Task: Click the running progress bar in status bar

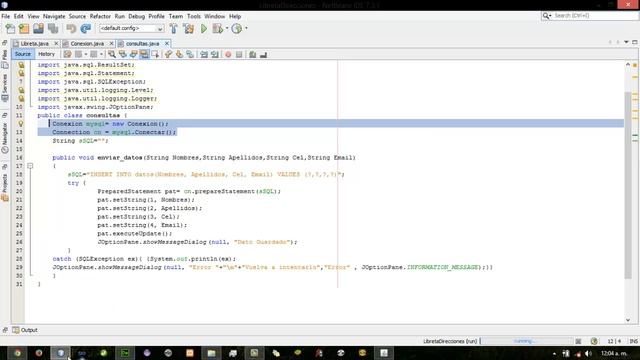Action: [x=527, y=341]
